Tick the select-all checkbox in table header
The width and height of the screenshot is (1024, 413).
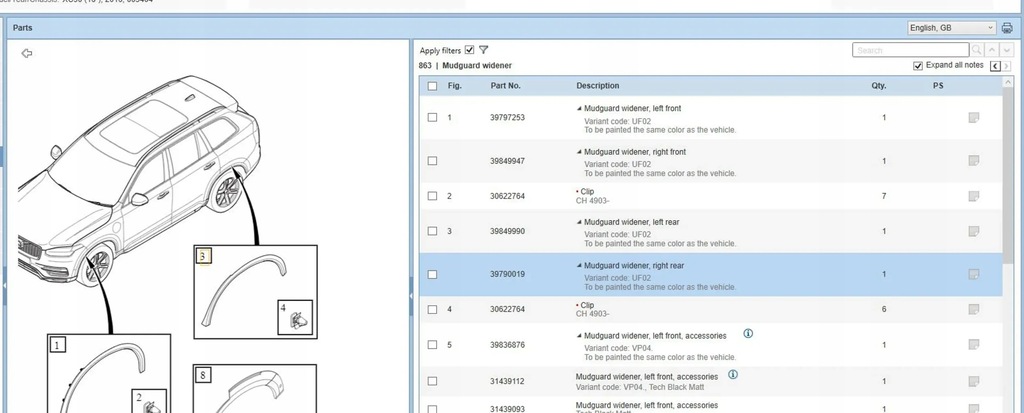click(432, 86)
